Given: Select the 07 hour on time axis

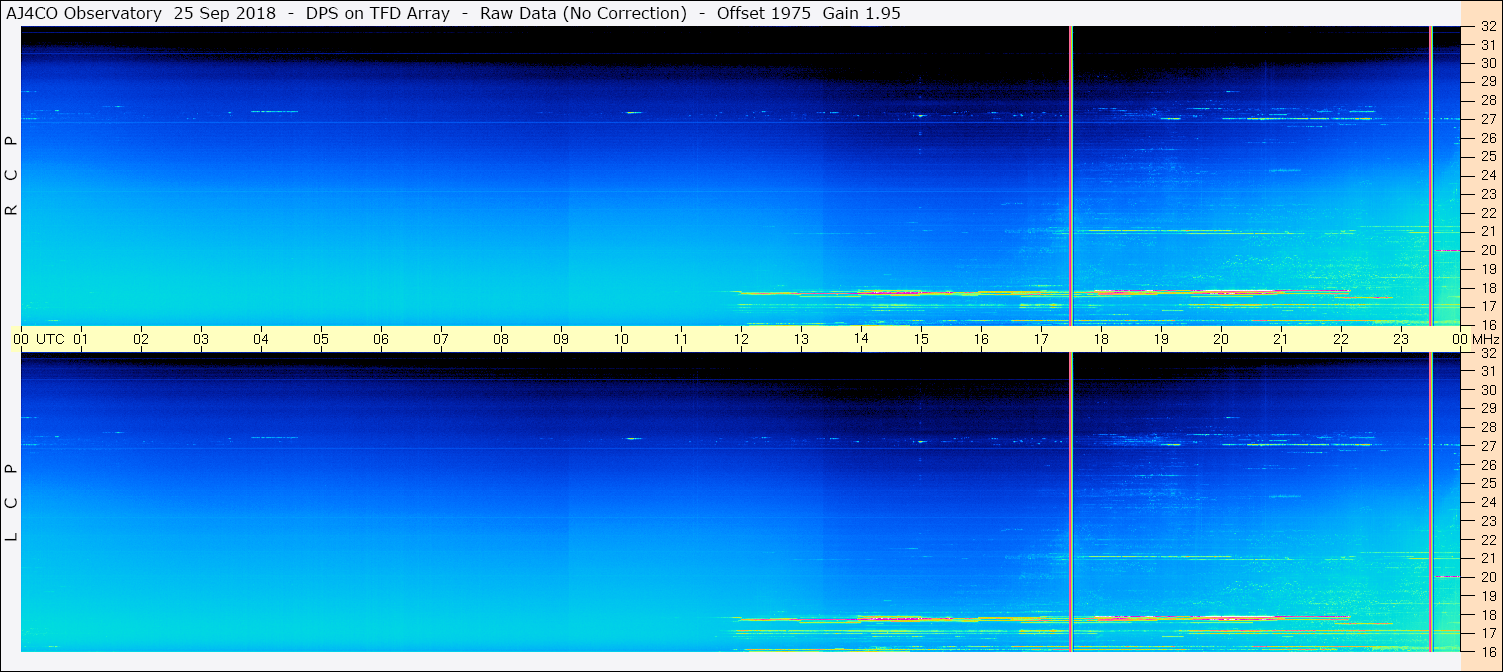Looking at the screenshot, I should click(x=441, y=339).
